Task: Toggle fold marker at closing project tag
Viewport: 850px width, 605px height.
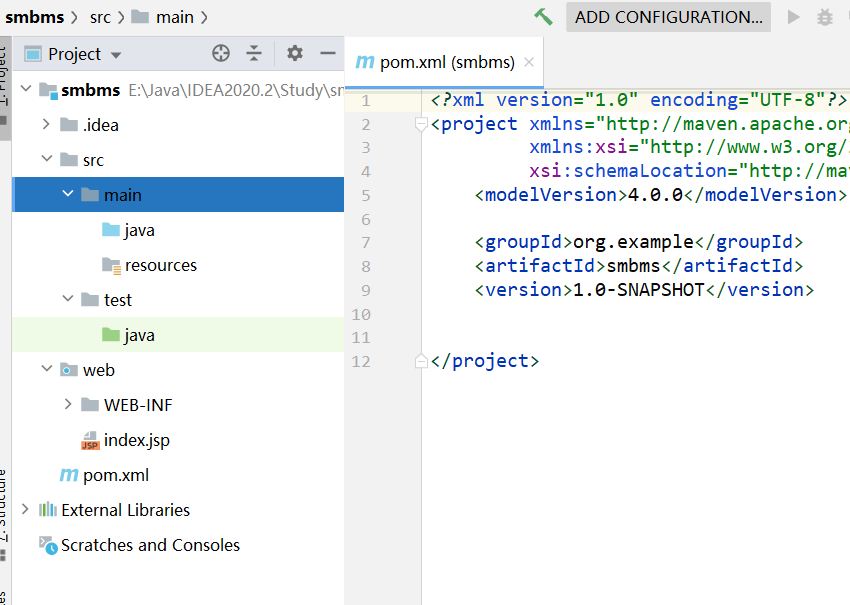Action: coord(421,361)
